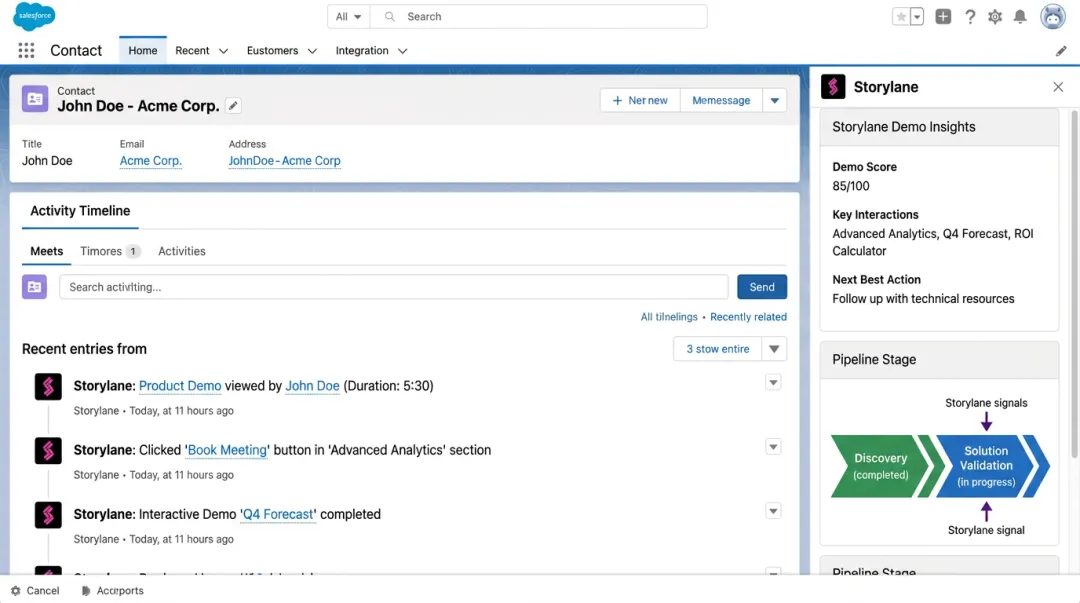Click the favorites star icon

pos(900,17)
